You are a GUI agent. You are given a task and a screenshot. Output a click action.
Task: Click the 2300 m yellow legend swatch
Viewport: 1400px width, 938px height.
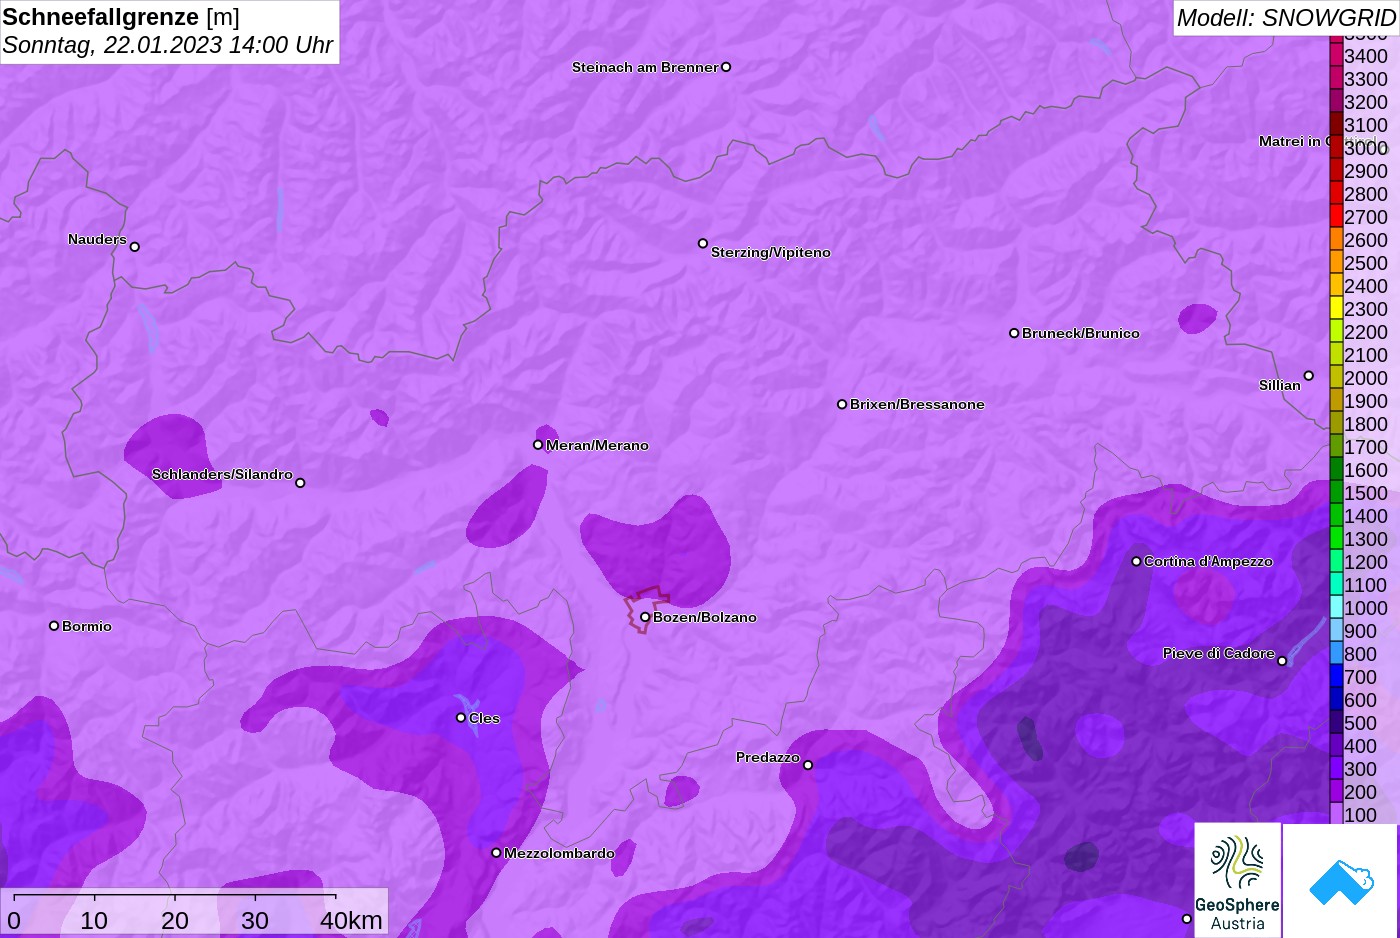tap(1336, 308)
